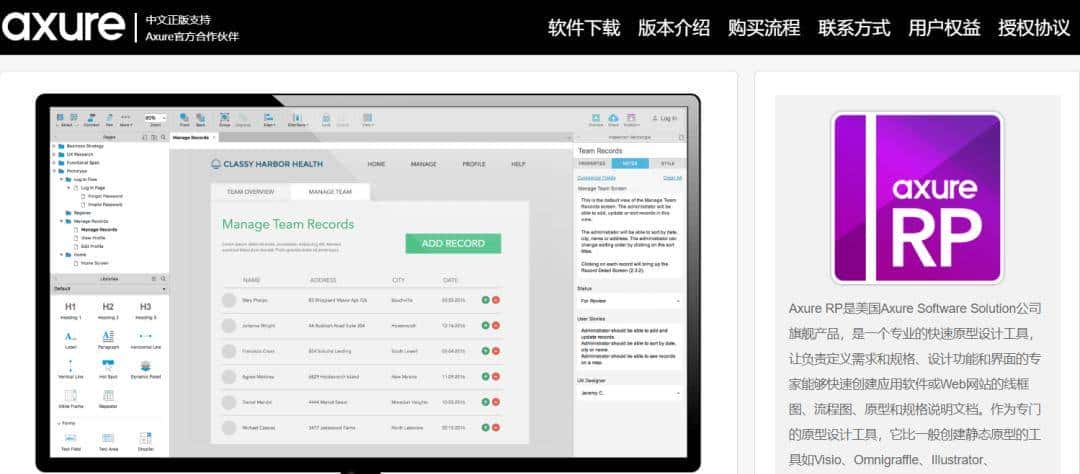This screenshot has height=474, width=1080.
Task: Switch to the Properties inspector tab
Action: pyautogui.click(x=592, y=163)
